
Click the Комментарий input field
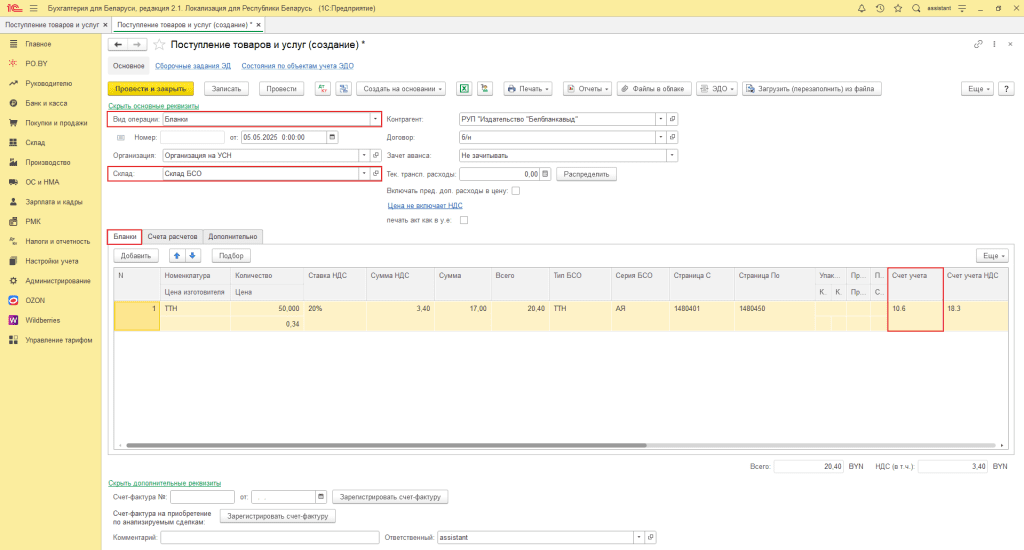point(270,537)
